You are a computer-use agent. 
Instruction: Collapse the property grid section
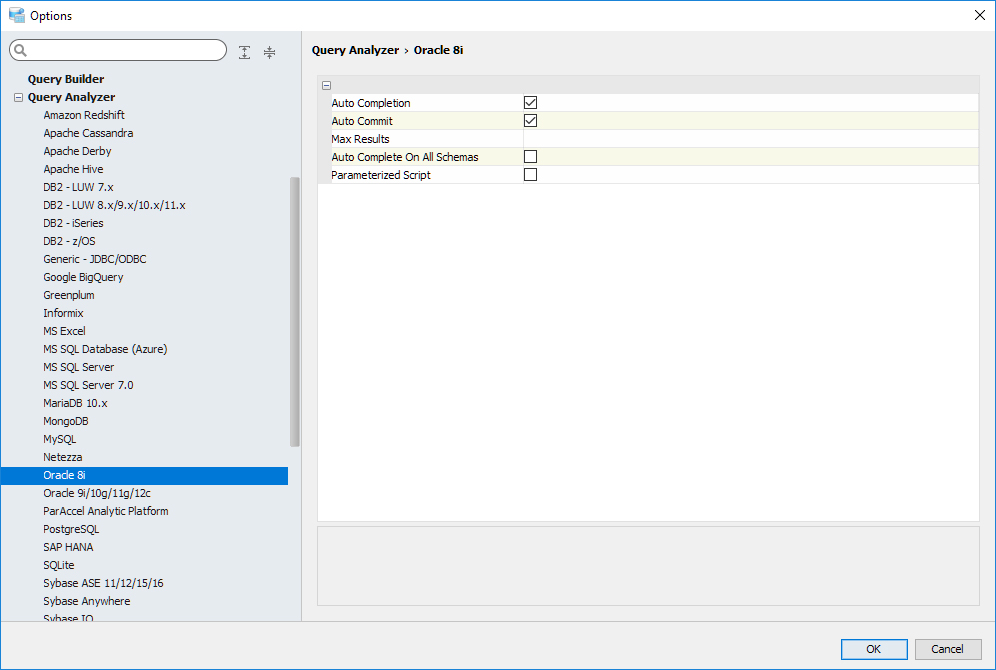(327, 86)
